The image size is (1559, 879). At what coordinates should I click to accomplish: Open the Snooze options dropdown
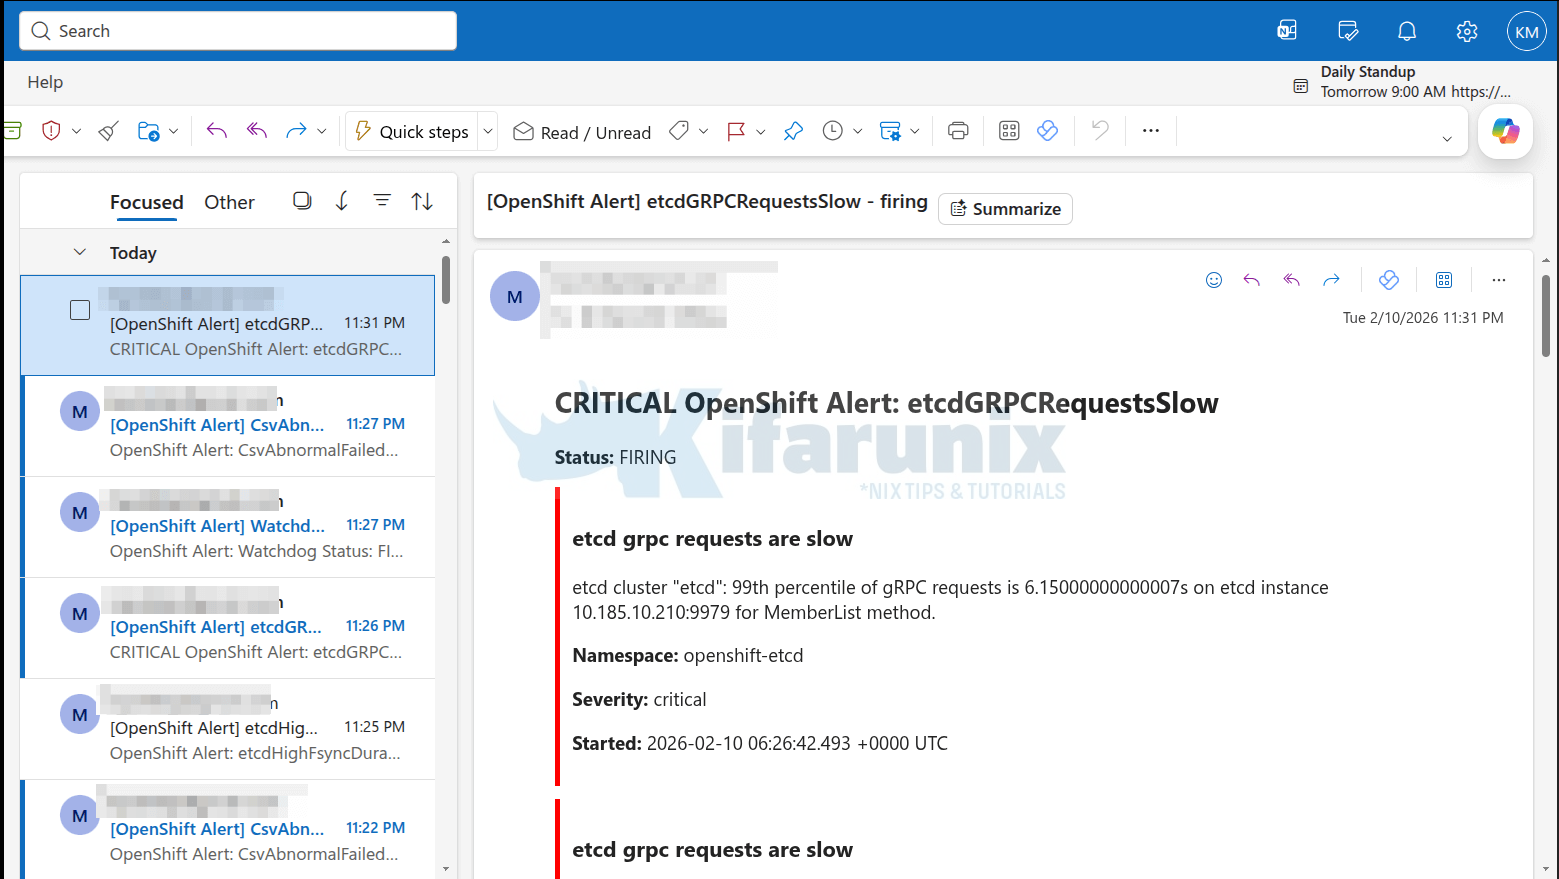(856, 130)
